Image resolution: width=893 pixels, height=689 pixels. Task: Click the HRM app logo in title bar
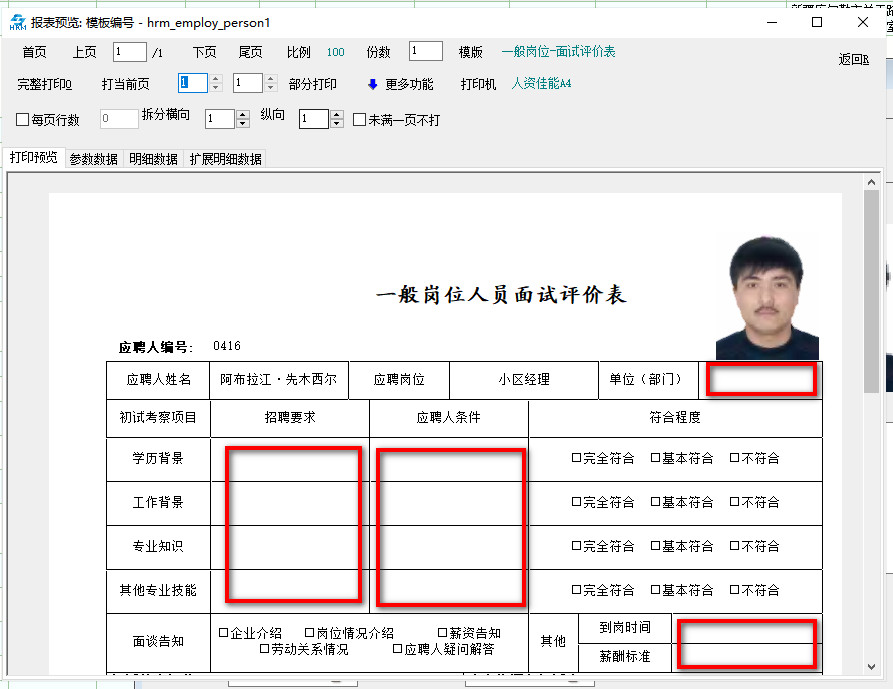click(17, 22)
